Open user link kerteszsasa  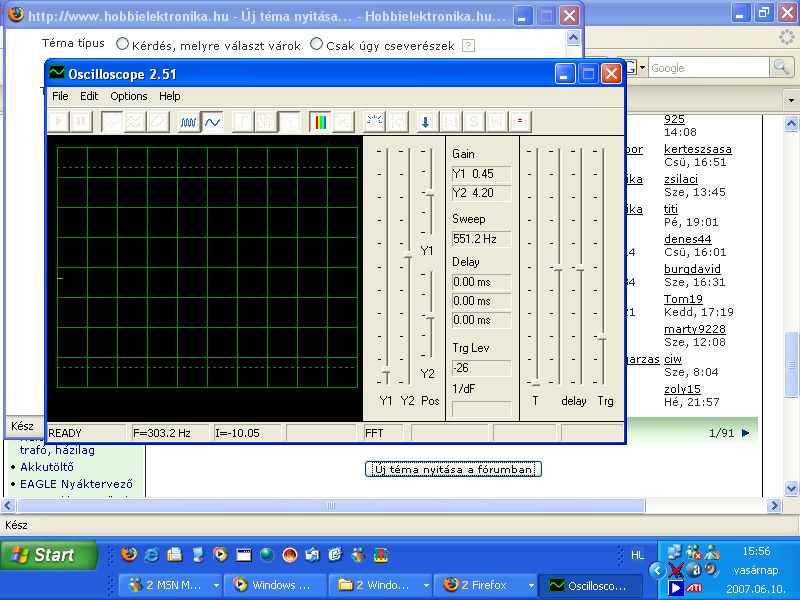[697, 149]
